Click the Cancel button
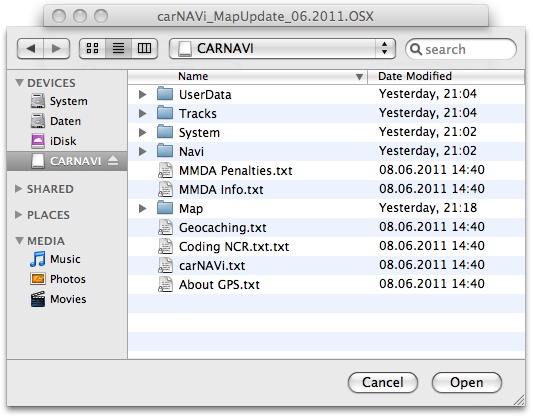The image size is (533, 419). (x=383, y=382)
